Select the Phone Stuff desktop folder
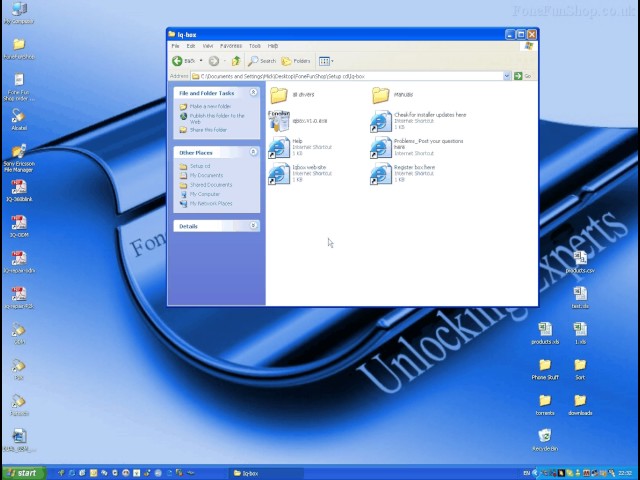The width and height of the screenshot is (640, 480). [x=545, y=369]
